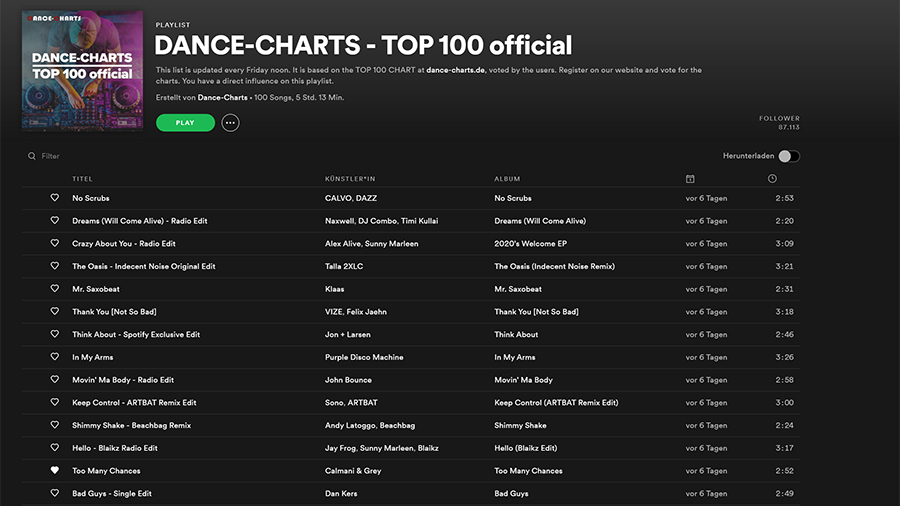
Task: Open album Think About
Action: coord(516,334)
